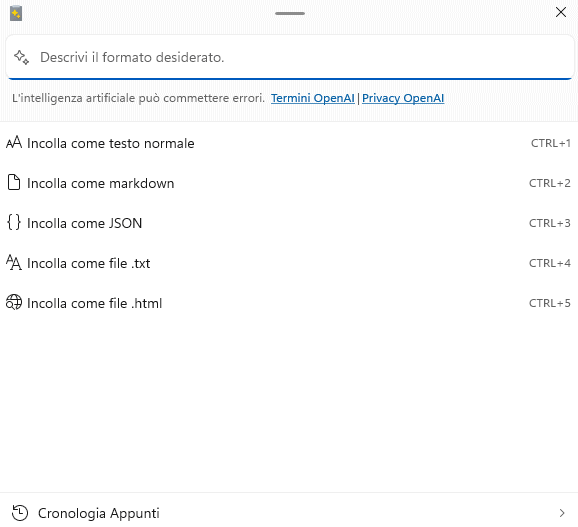Click the icon beside file .txt option
578x527 pixels.
(x=14, y=263)
